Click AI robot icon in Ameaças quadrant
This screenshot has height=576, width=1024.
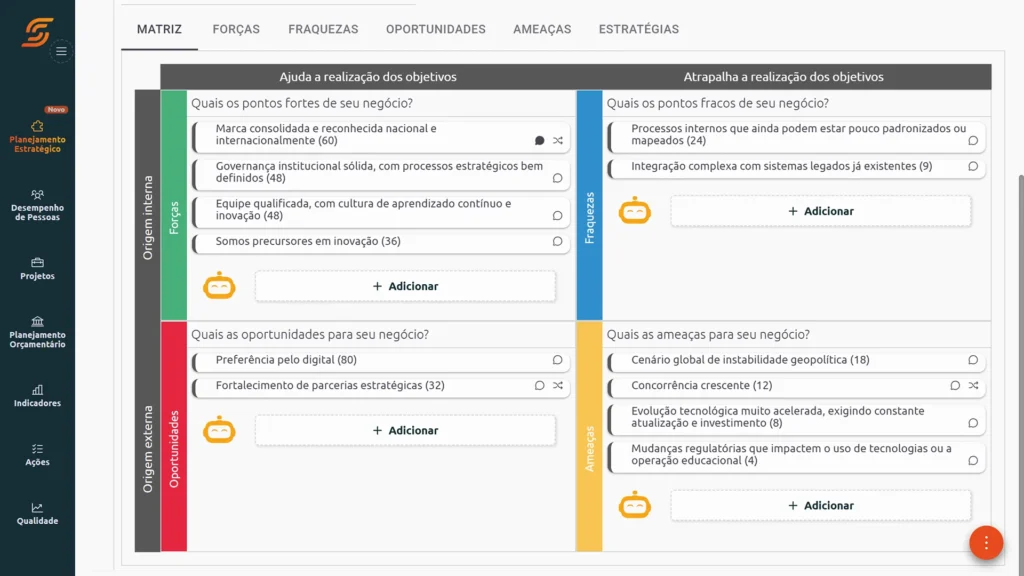click(x=635, y=505)
